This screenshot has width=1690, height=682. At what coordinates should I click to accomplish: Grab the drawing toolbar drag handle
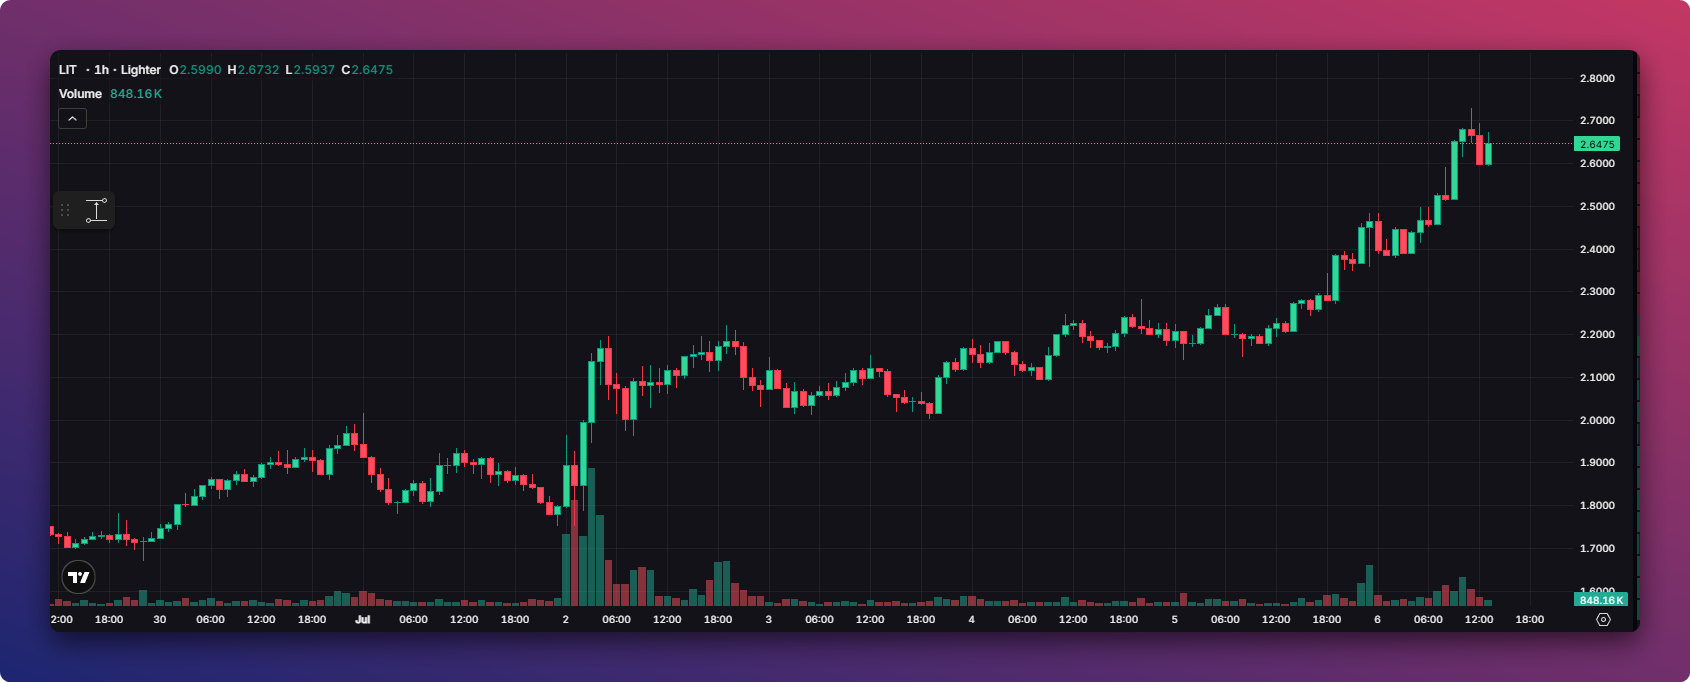click(x=65, y=210)
